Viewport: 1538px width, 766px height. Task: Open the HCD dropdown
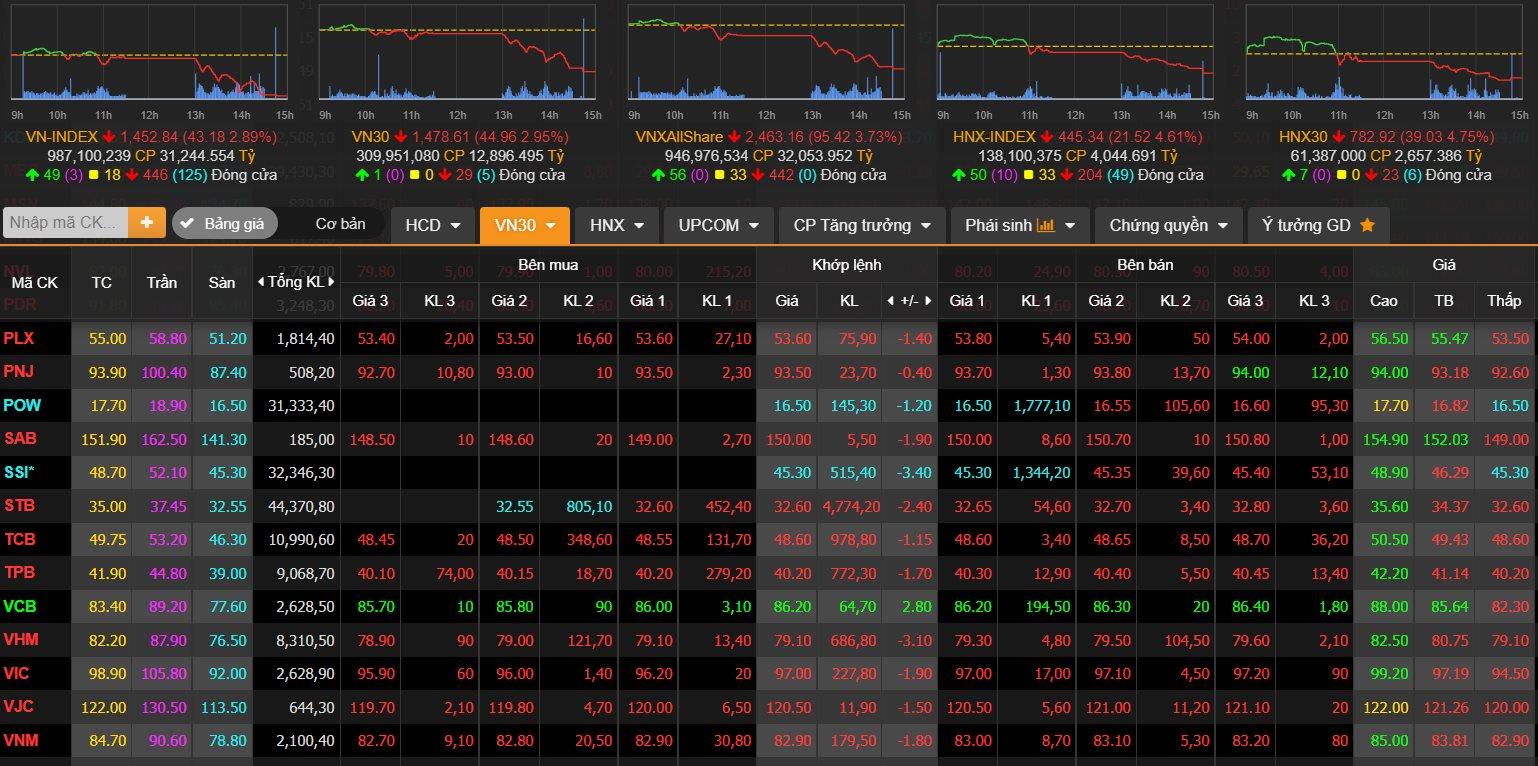tap(433, 225)
